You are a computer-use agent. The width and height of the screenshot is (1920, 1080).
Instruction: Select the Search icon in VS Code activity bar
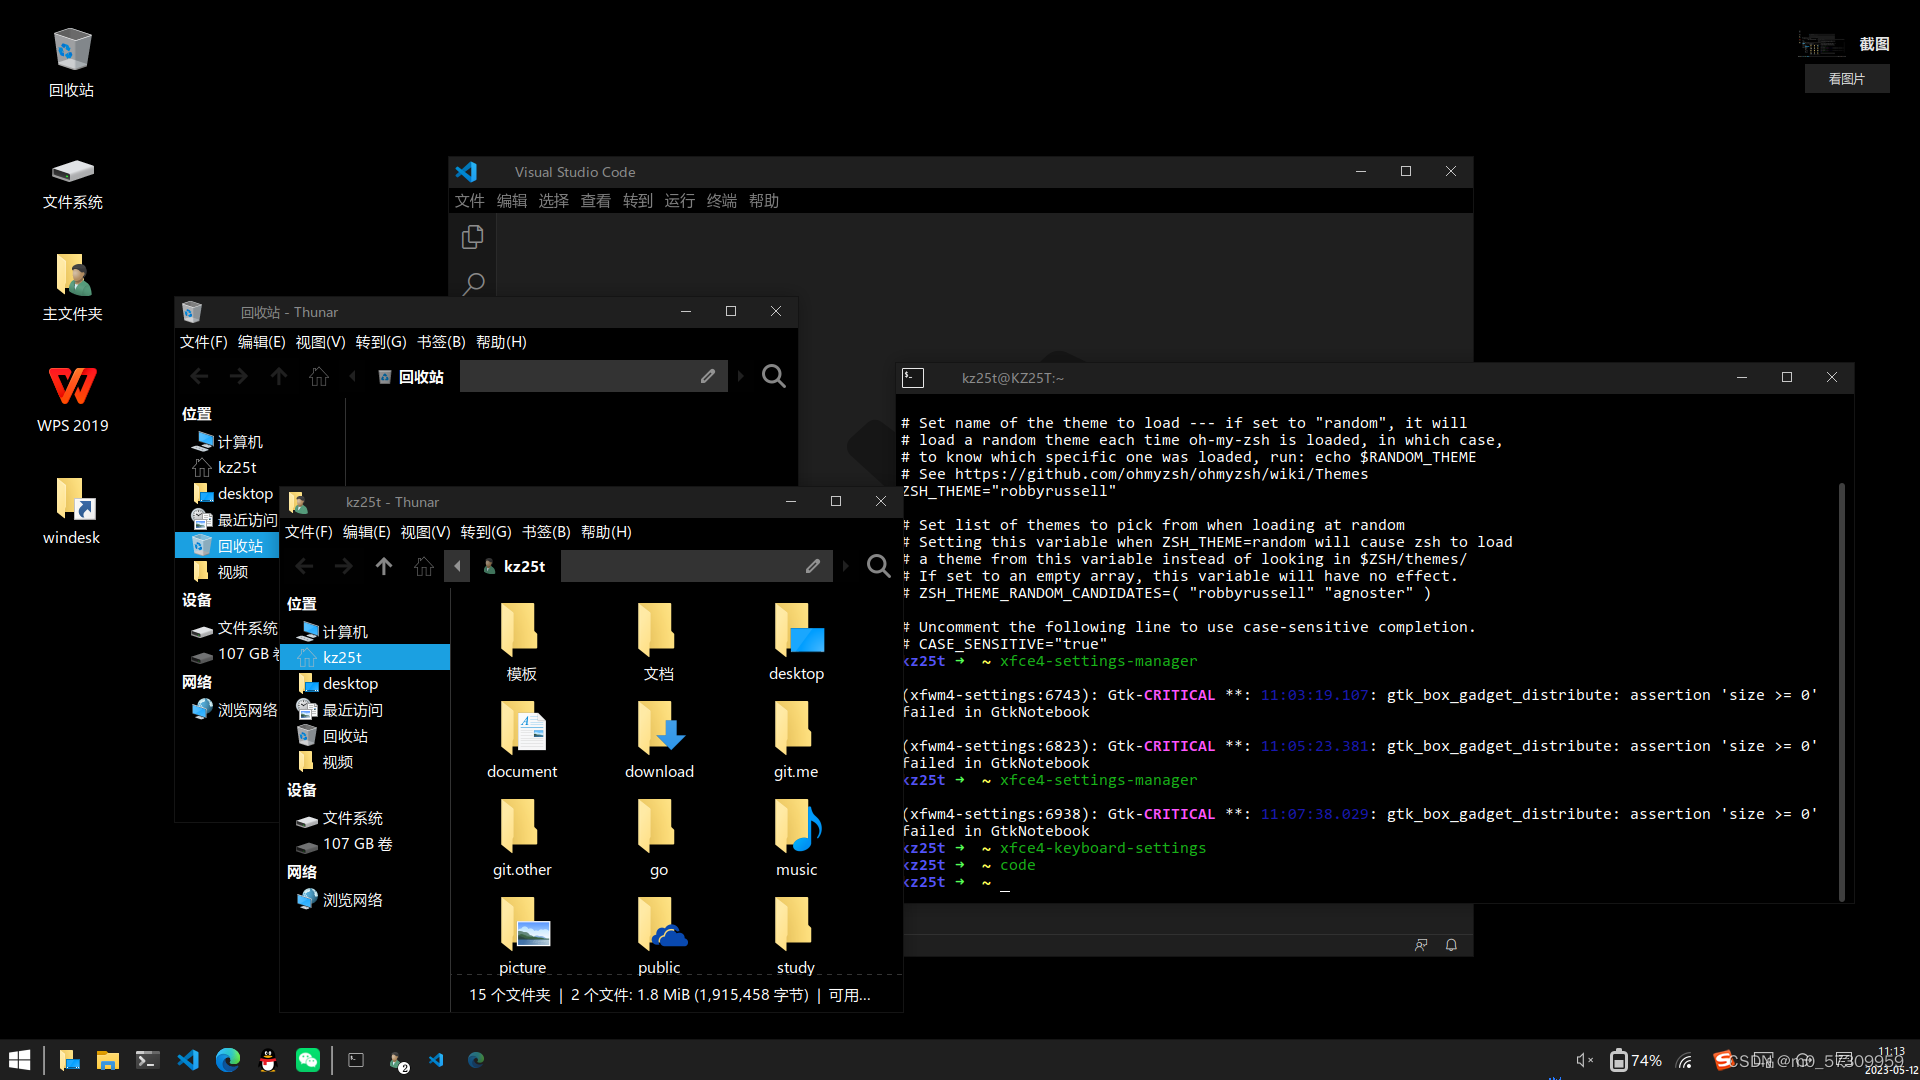coord(473,285)
